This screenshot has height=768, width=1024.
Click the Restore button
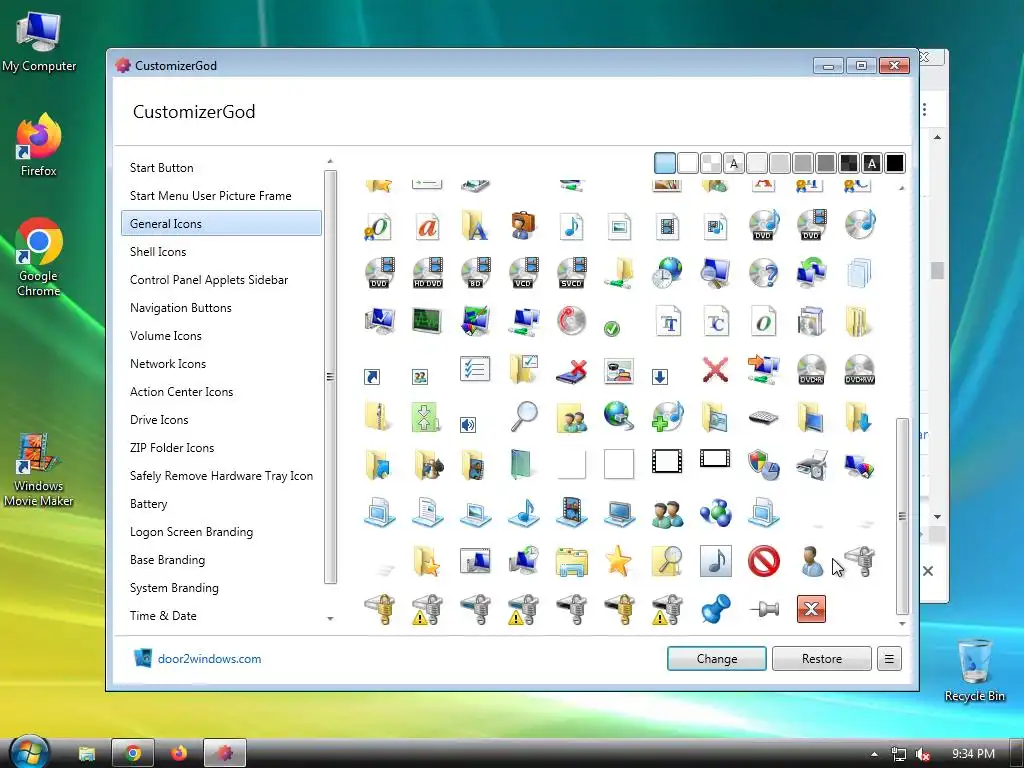click(x=822, y=658)
